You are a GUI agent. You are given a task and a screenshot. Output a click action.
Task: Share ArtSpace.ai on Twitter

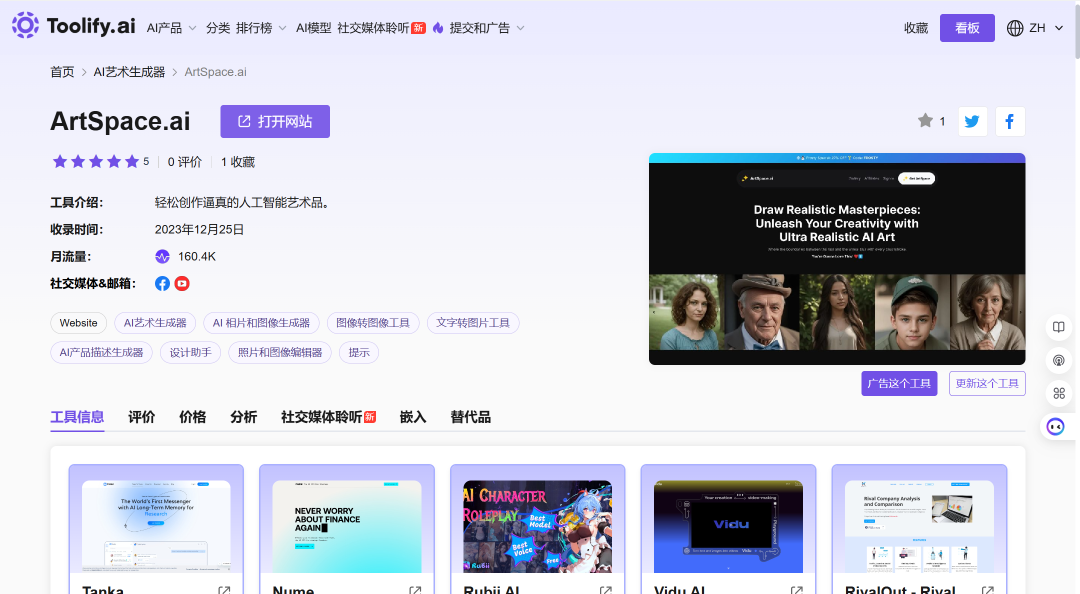point(972,121)
